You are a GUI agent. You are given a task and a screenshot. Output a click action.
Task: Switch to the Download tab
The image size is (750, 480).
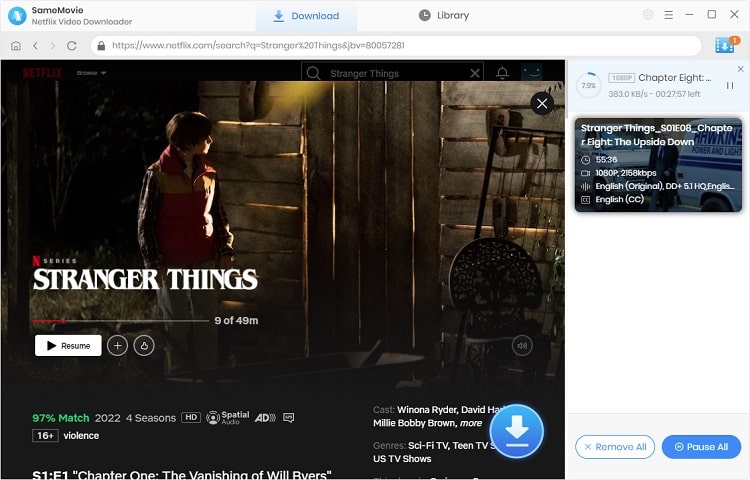306,16
